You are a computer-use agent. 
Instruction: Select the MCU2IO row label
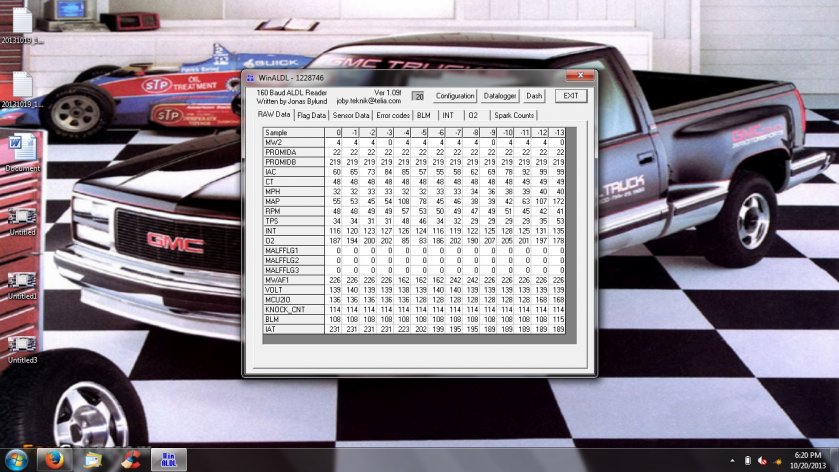pyautogui.click(x=293, y=299)
